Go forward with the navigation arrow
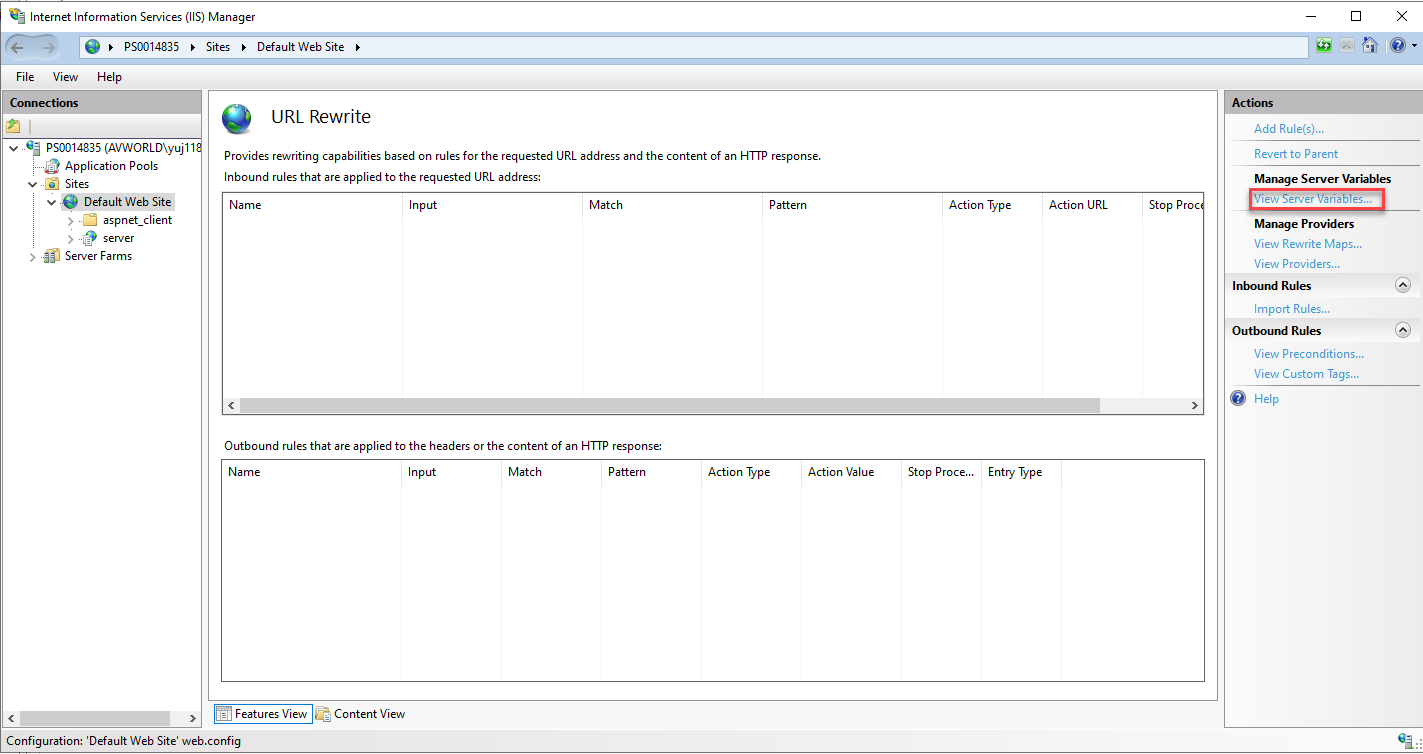The height and width of the screenshot is (754, 1423). click(49, 47)
